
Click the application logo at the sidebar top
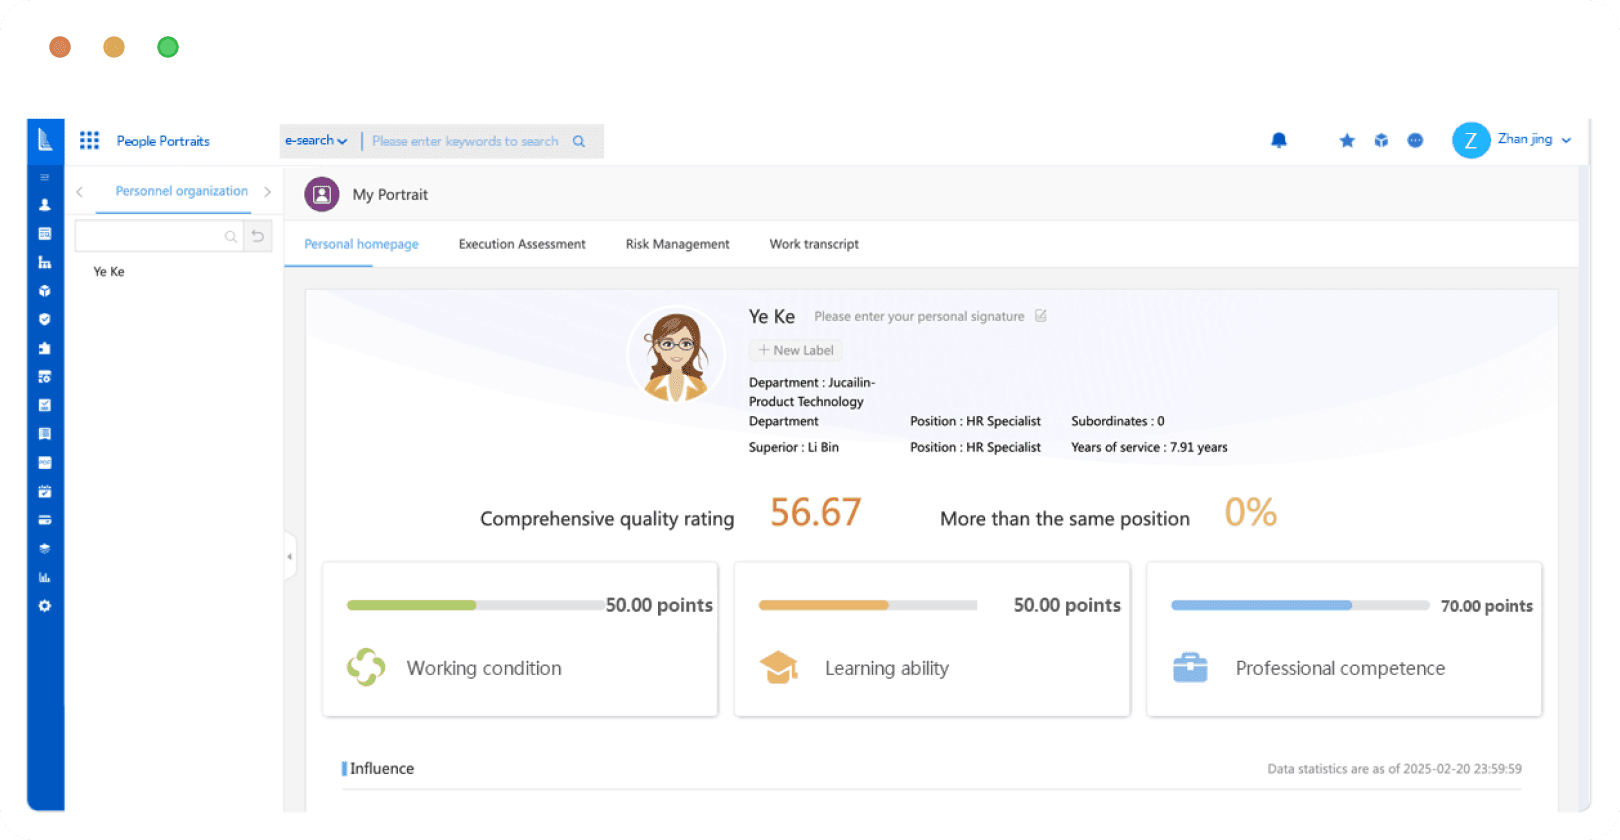(x=45, y=140)
